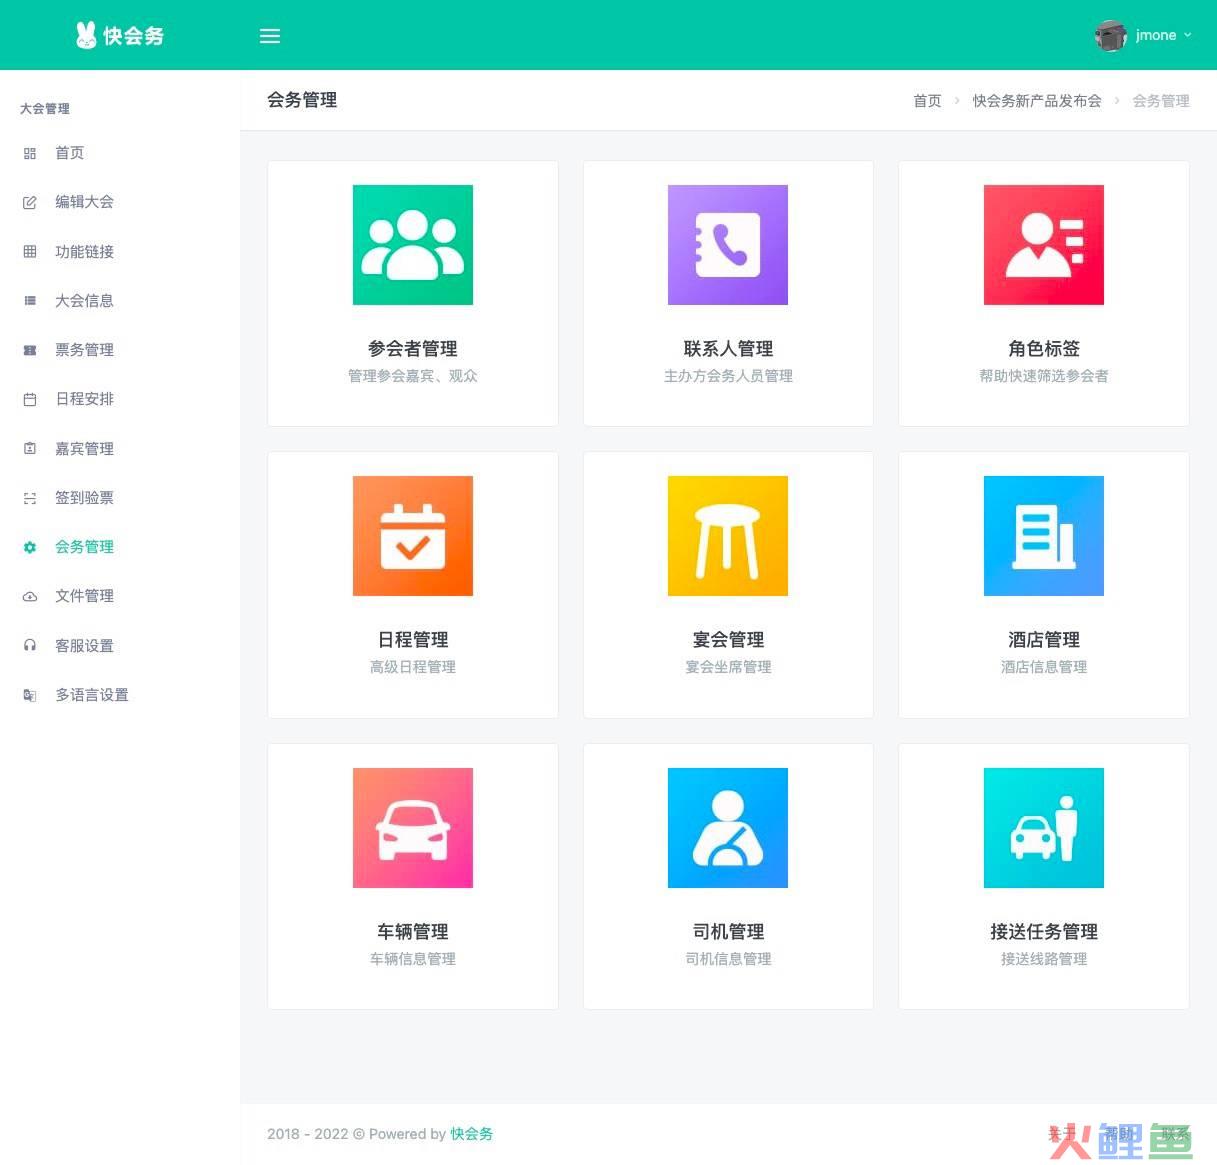This screenshot has height=1165, width=1217.
Task: Expand the jmone account dropdown arrow
Action: pyautogui.click(x=1187, y=35)
